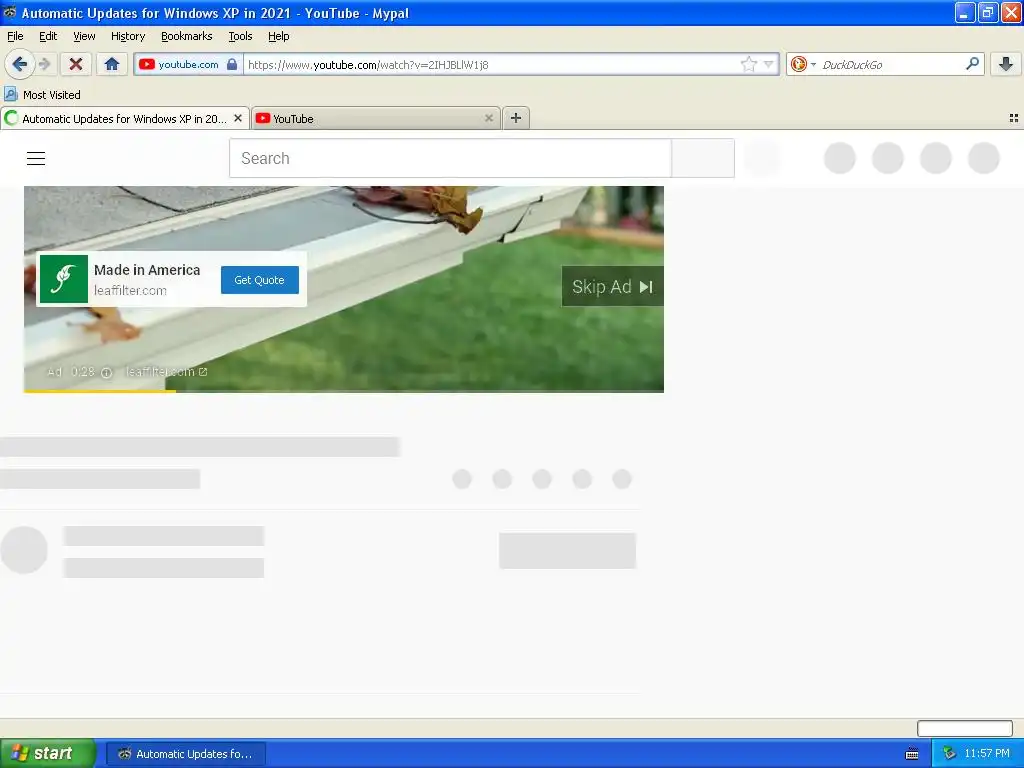The image size is (1024, 768).
Task: Click the Skip Ad button
Action: click(613, 287)
